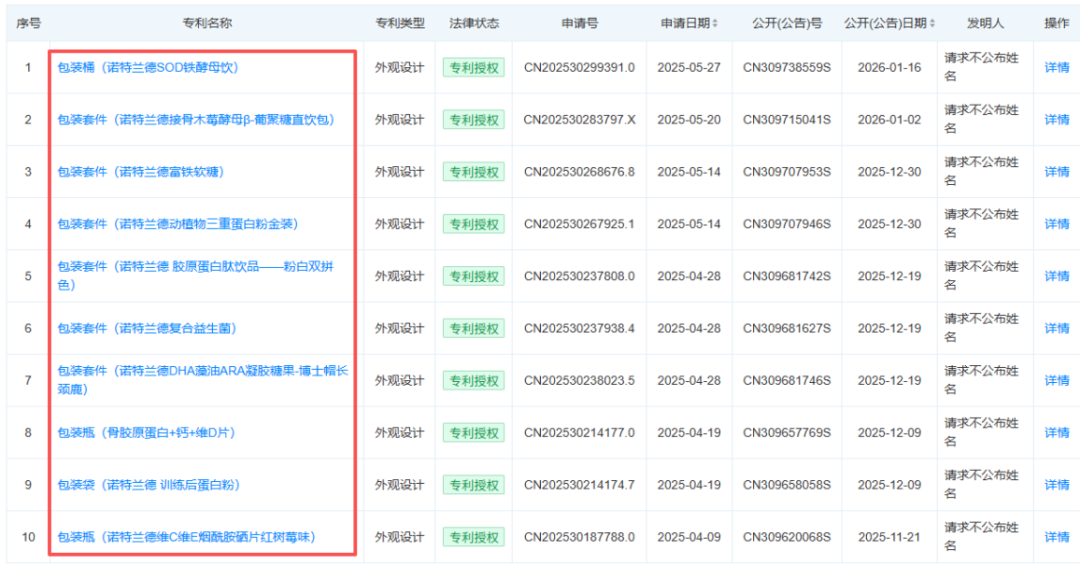The image size is (1080, 566).
Task: Click the 公开(公告)号 column header
Action: [x=787, y=23]
